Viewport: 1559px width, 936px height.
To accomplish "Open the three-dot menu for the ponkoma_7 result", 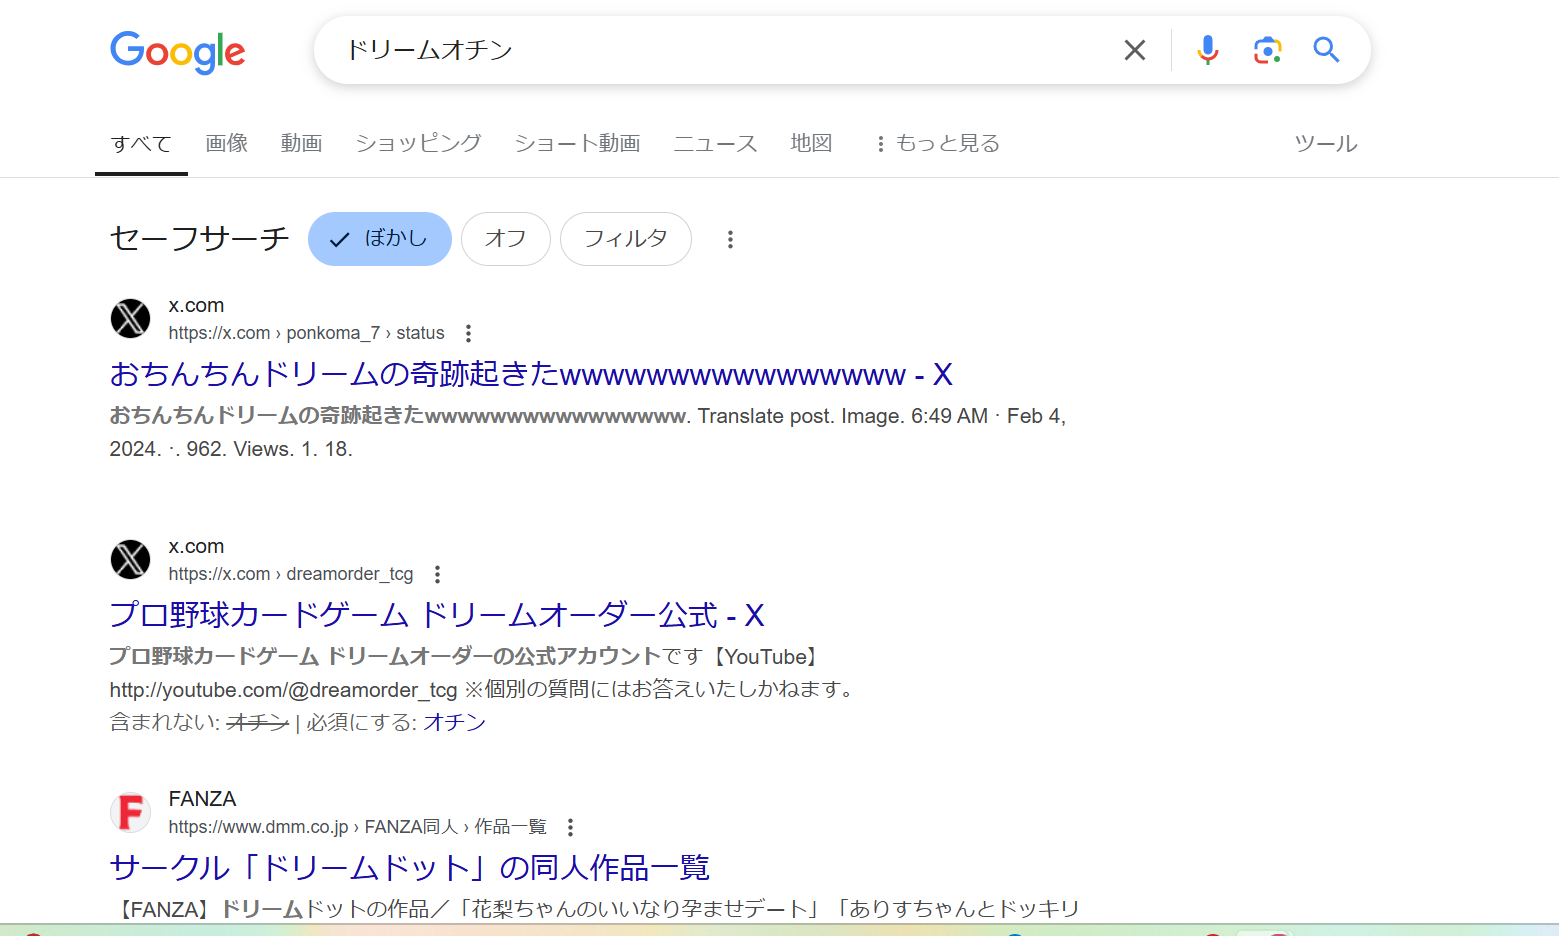I will pos(468,333).
